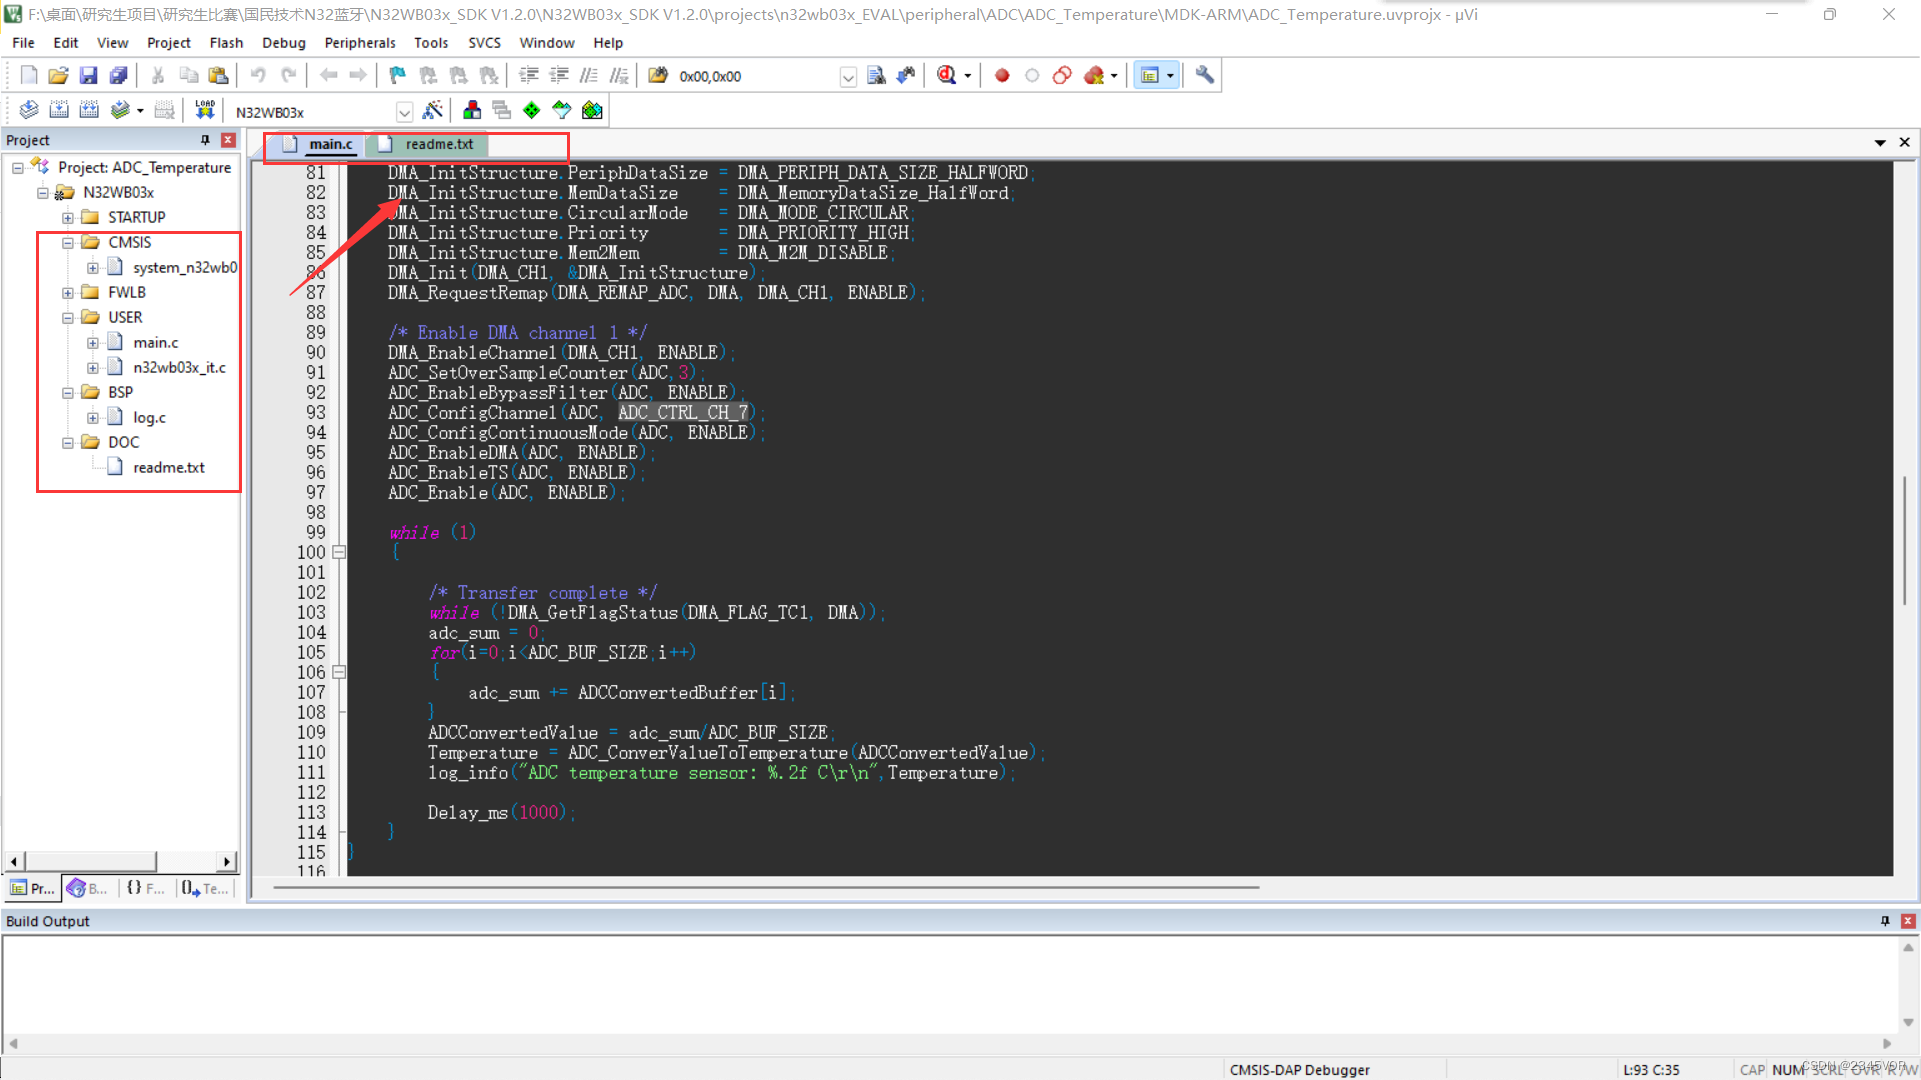The height and width of the screenshot is (1080, 1921).
Task: Paste from clipboard toolbar icon
Action: point(218,75)
